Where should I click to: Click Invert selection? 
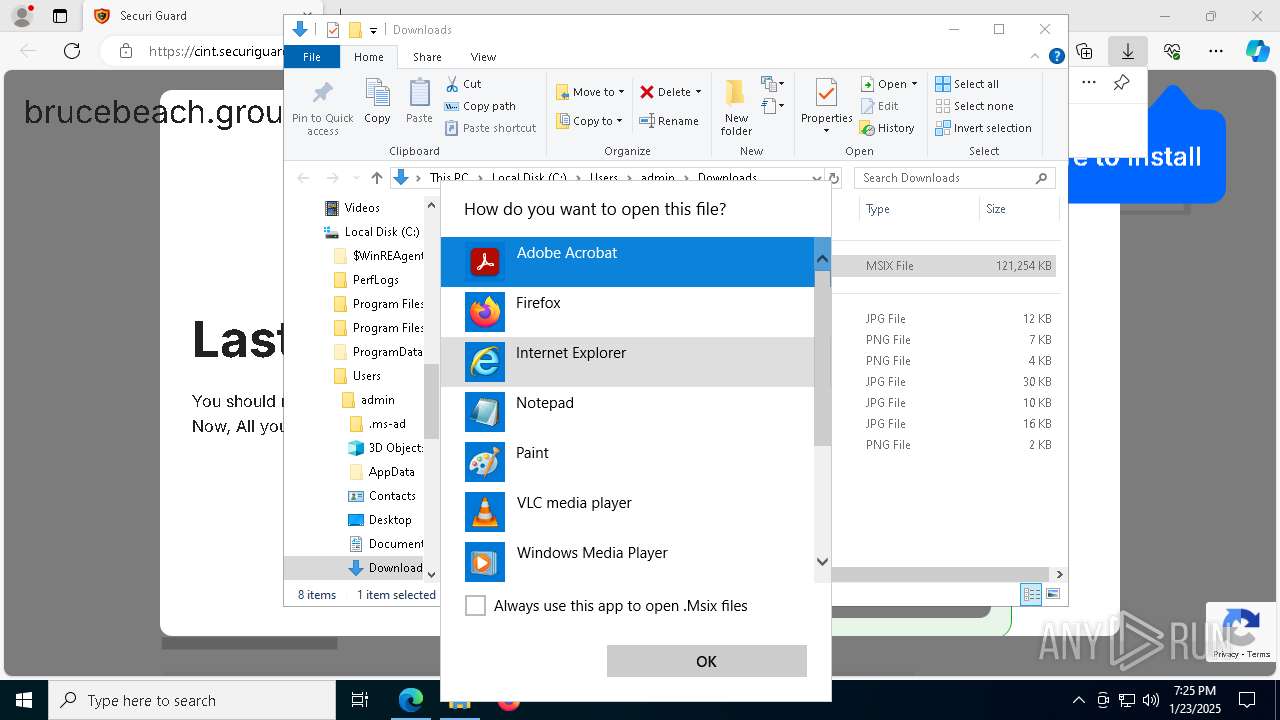click(x=983, y=128)
